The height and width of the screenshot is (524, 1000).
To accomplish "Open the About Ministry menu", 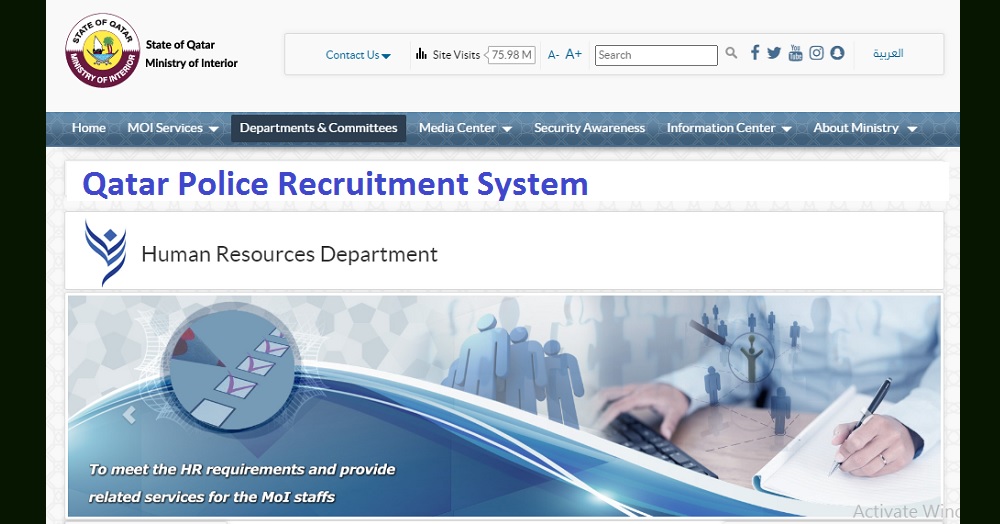I will pyautogui.click(x=864, y=128).
